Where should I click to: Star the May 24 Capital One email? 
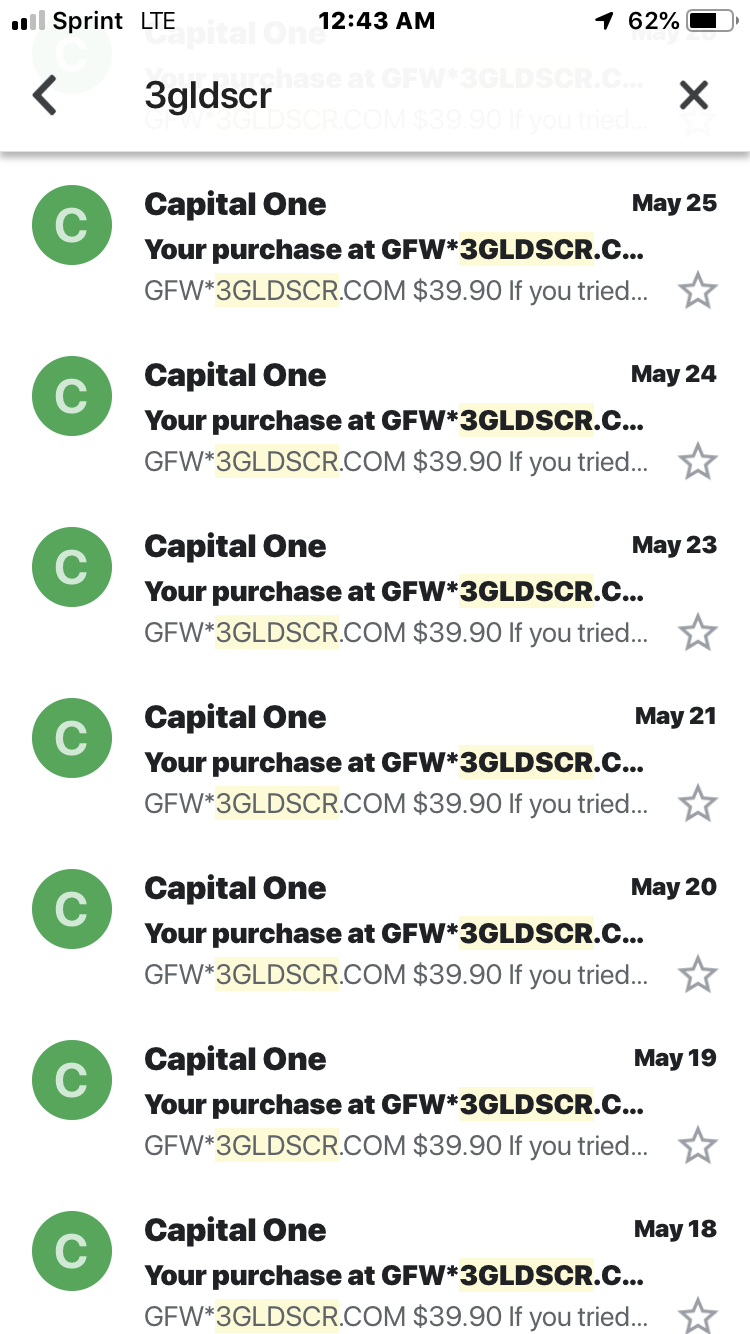pyautogui.click(x=698, y=462)
